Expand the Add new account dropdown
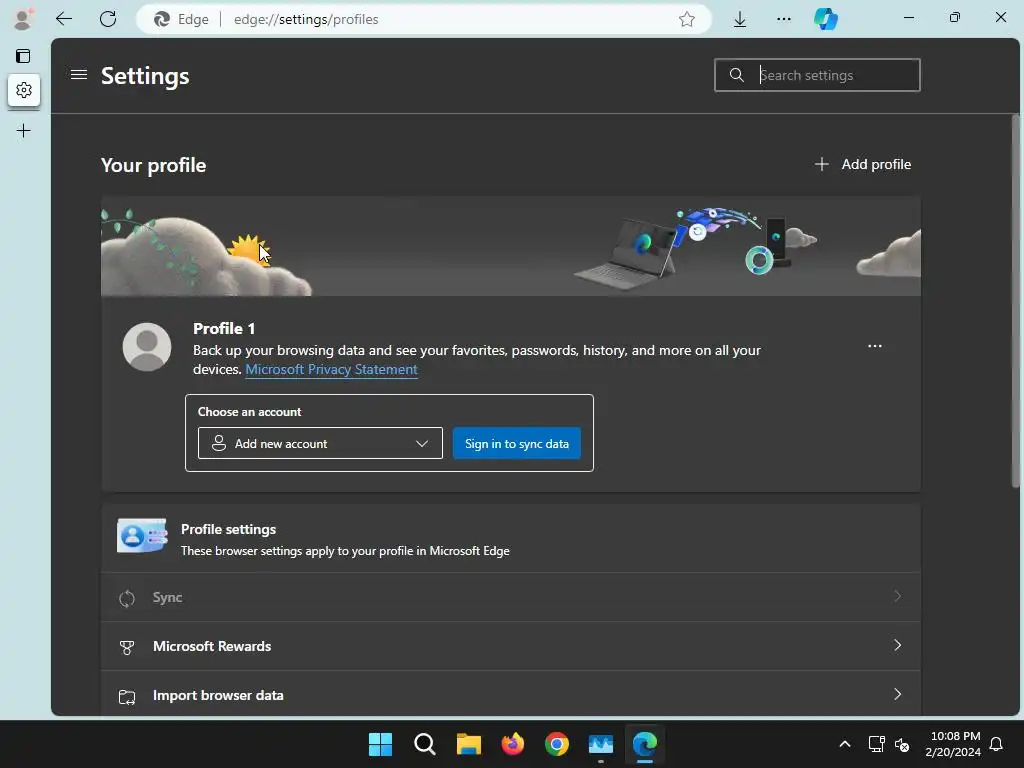 [x=320, y=443]
